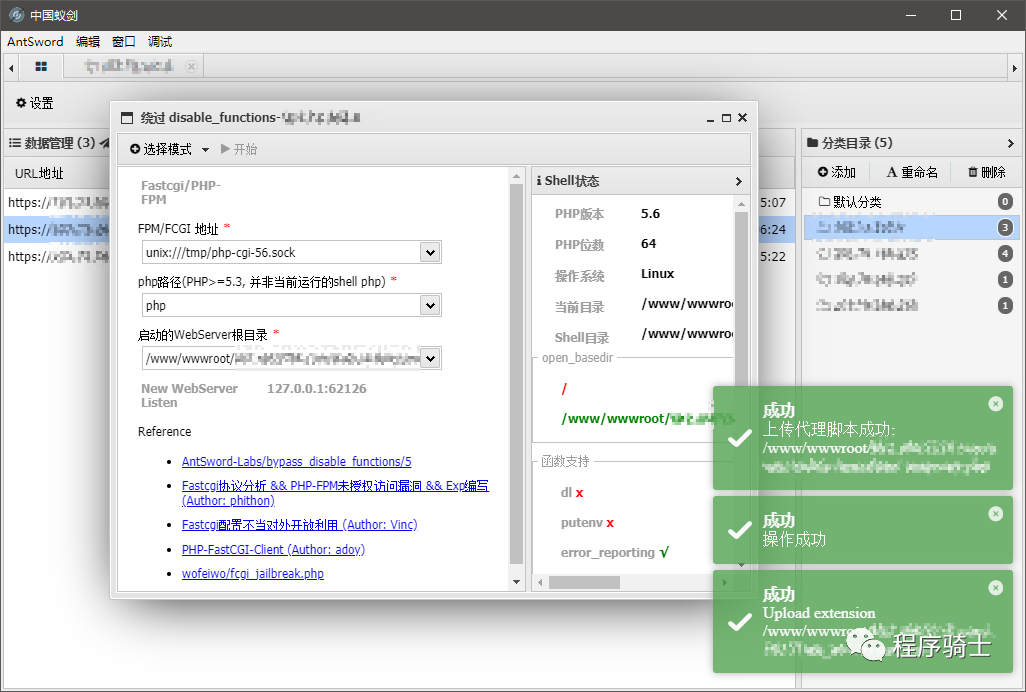Dismiss the Upload extension notification

[x=996, y=588]
